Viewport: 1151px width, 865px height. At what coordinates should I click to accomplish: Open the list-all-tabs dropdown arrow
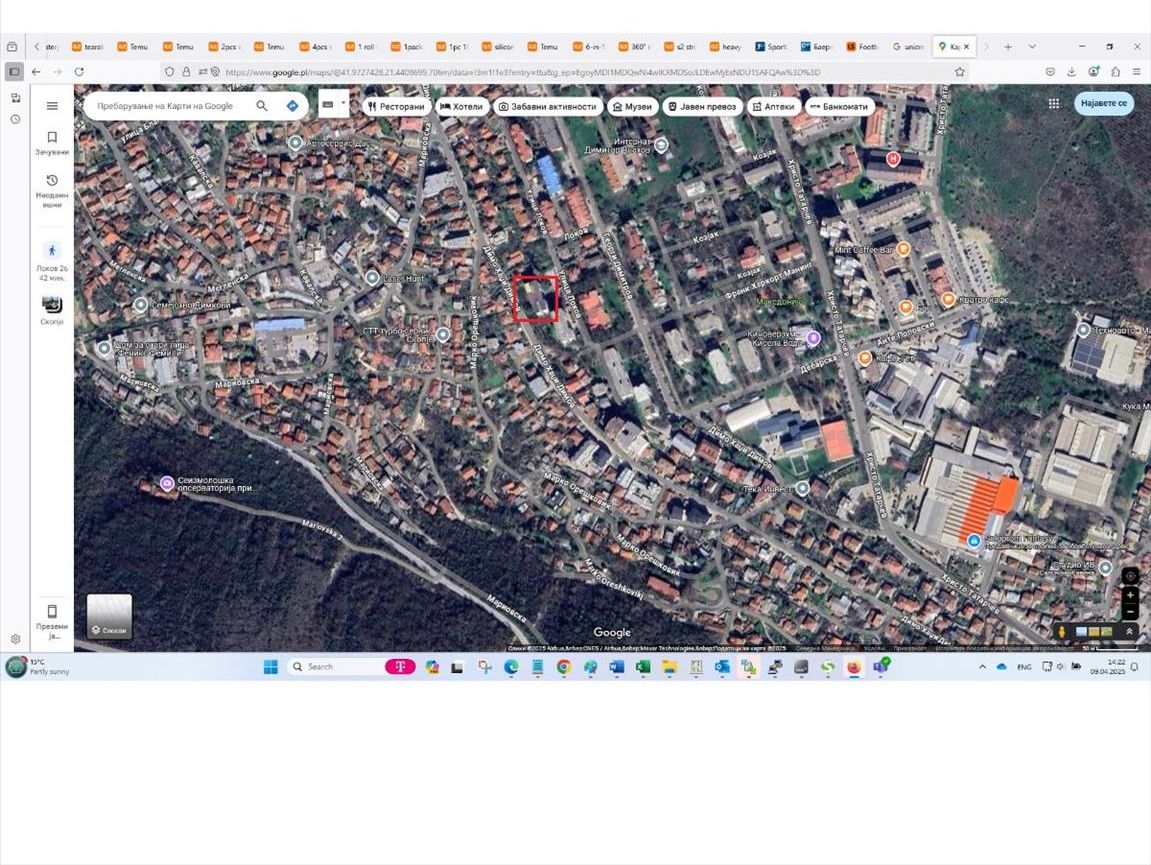(1032, 47)
